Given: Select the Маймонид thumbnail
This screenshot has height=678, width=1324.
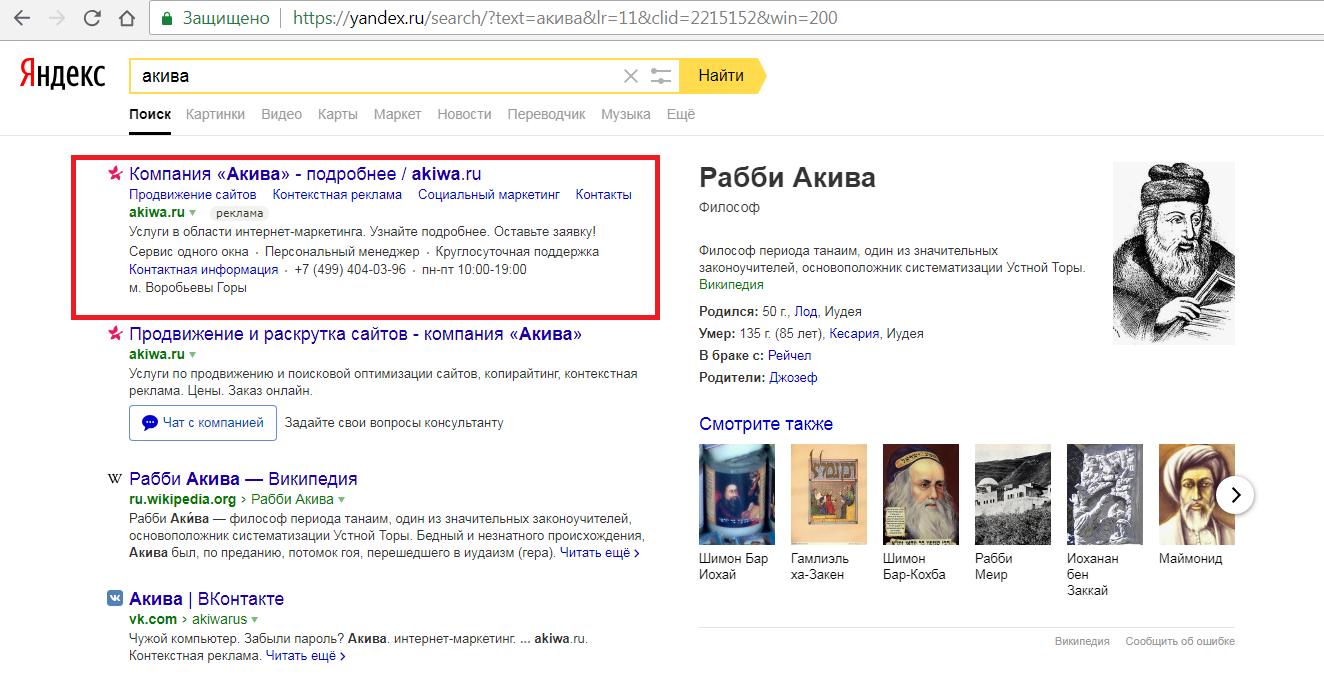Looking at the screenshot, I should [x=1190, y=494].
